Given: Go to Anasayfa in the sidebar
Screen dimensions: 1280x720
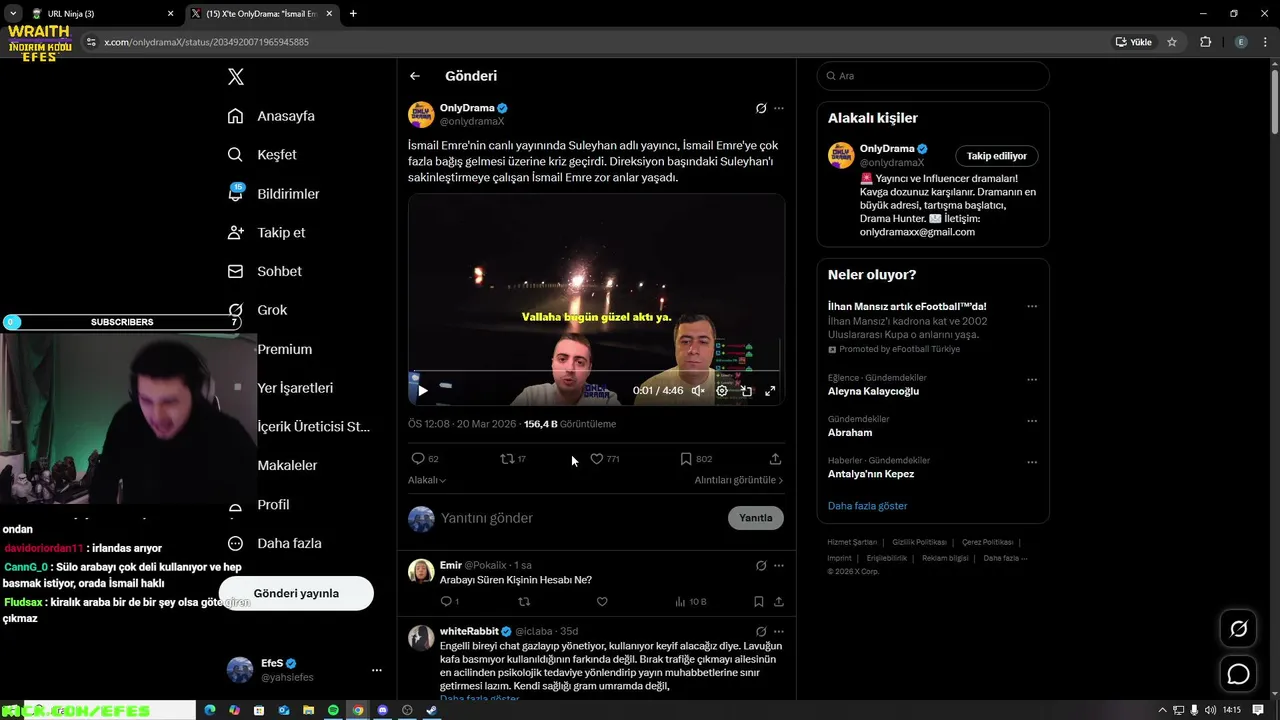Looking at the screenshot, I should click(x=271, y=116).
